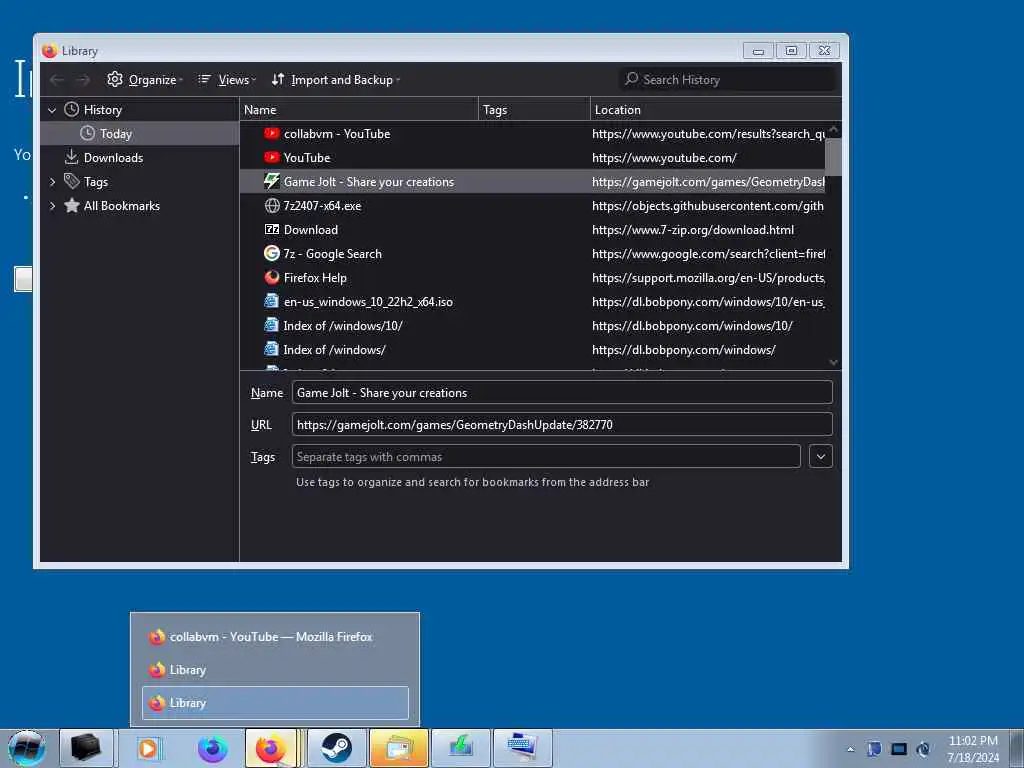1024x768 pixels.
Task: Select the highlighted Library entry in taskbar popup
Action: point(275,703)
